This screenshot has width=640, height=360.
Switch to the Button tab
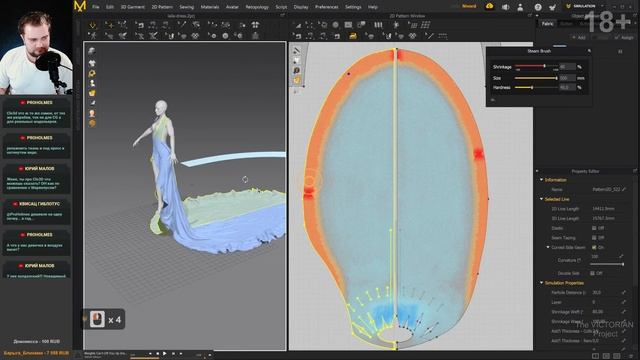pos(566,24)
